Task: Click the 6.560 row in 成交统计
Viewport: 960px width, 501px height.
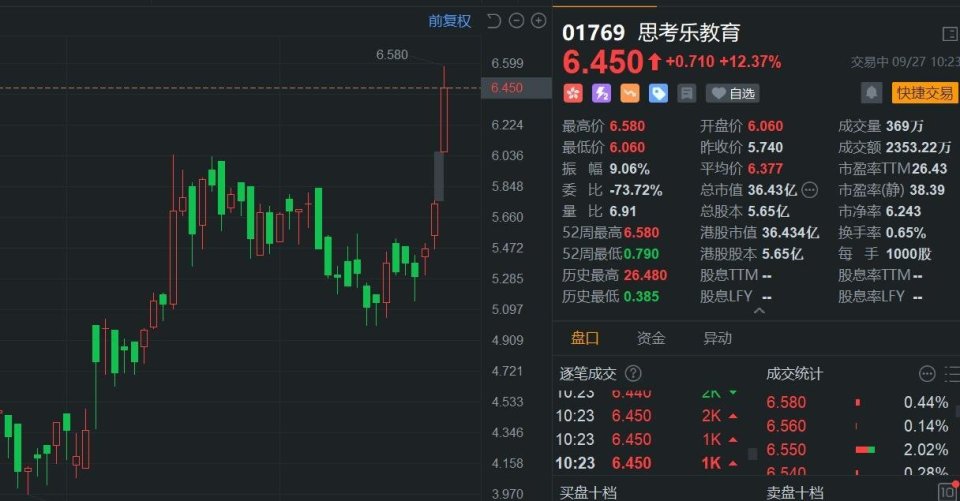Action: point(857,426)
